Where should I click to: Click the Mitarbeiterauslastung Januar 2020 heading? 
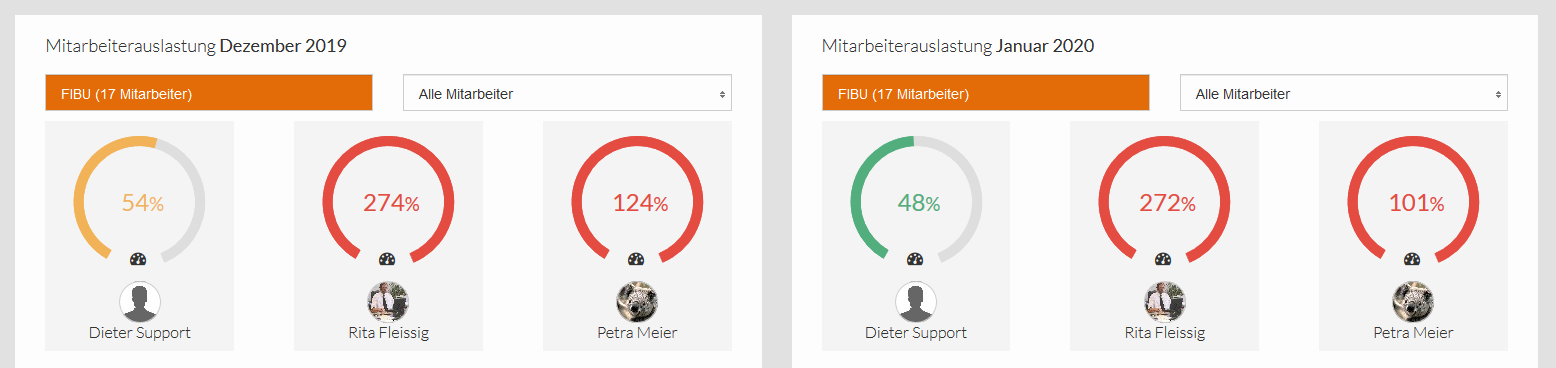(x=958, y=46)
